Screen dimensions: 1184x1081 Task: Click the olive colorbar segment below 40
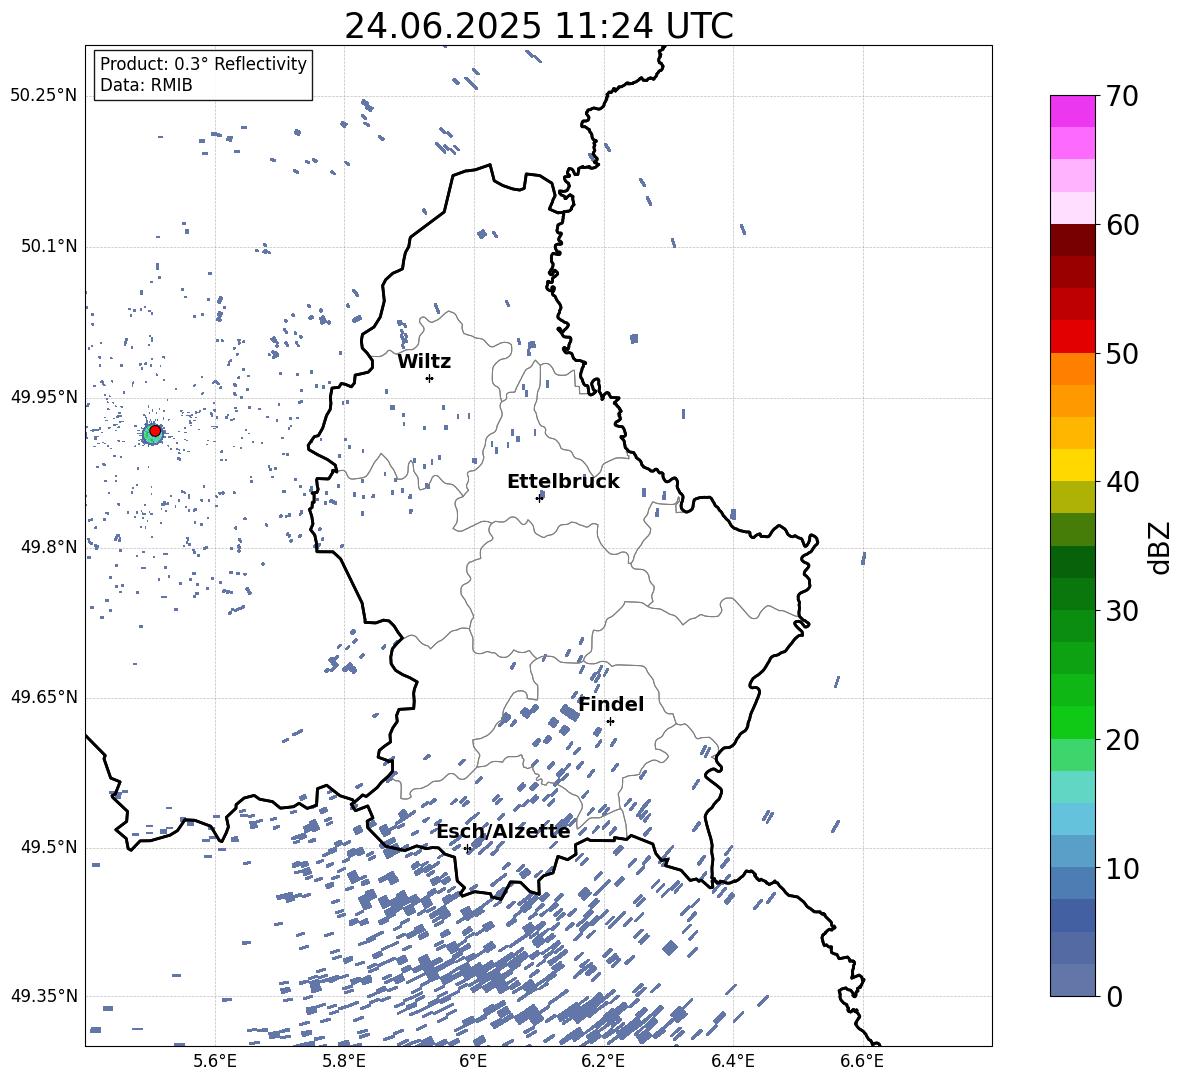(x=1072, y=497)
